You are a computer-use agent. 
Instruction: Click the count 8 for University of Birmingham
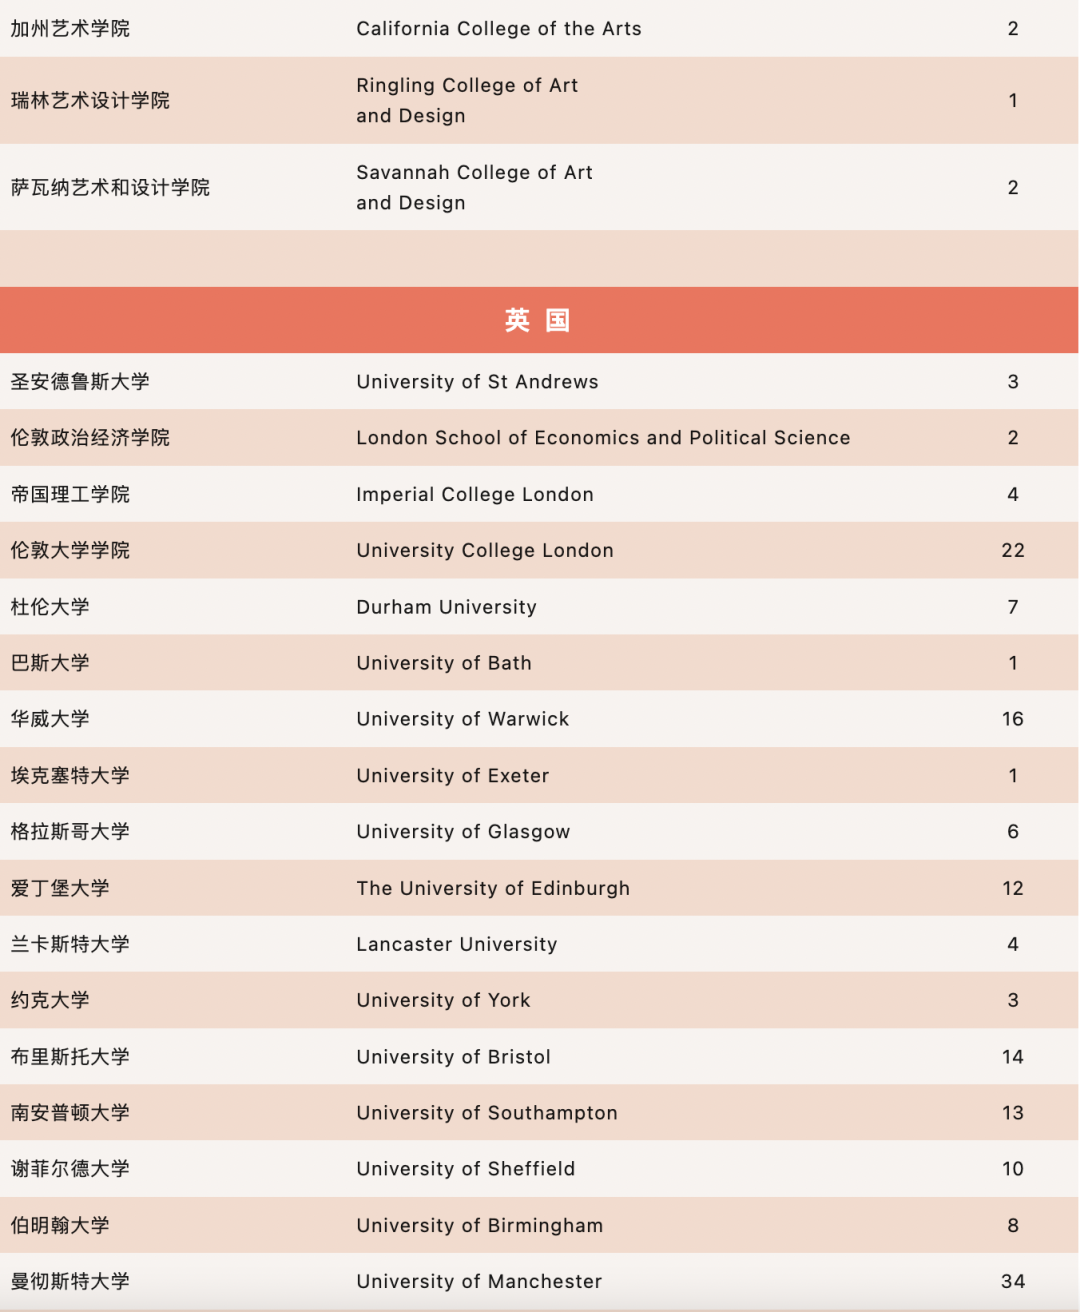[x=1013, y=1227]
